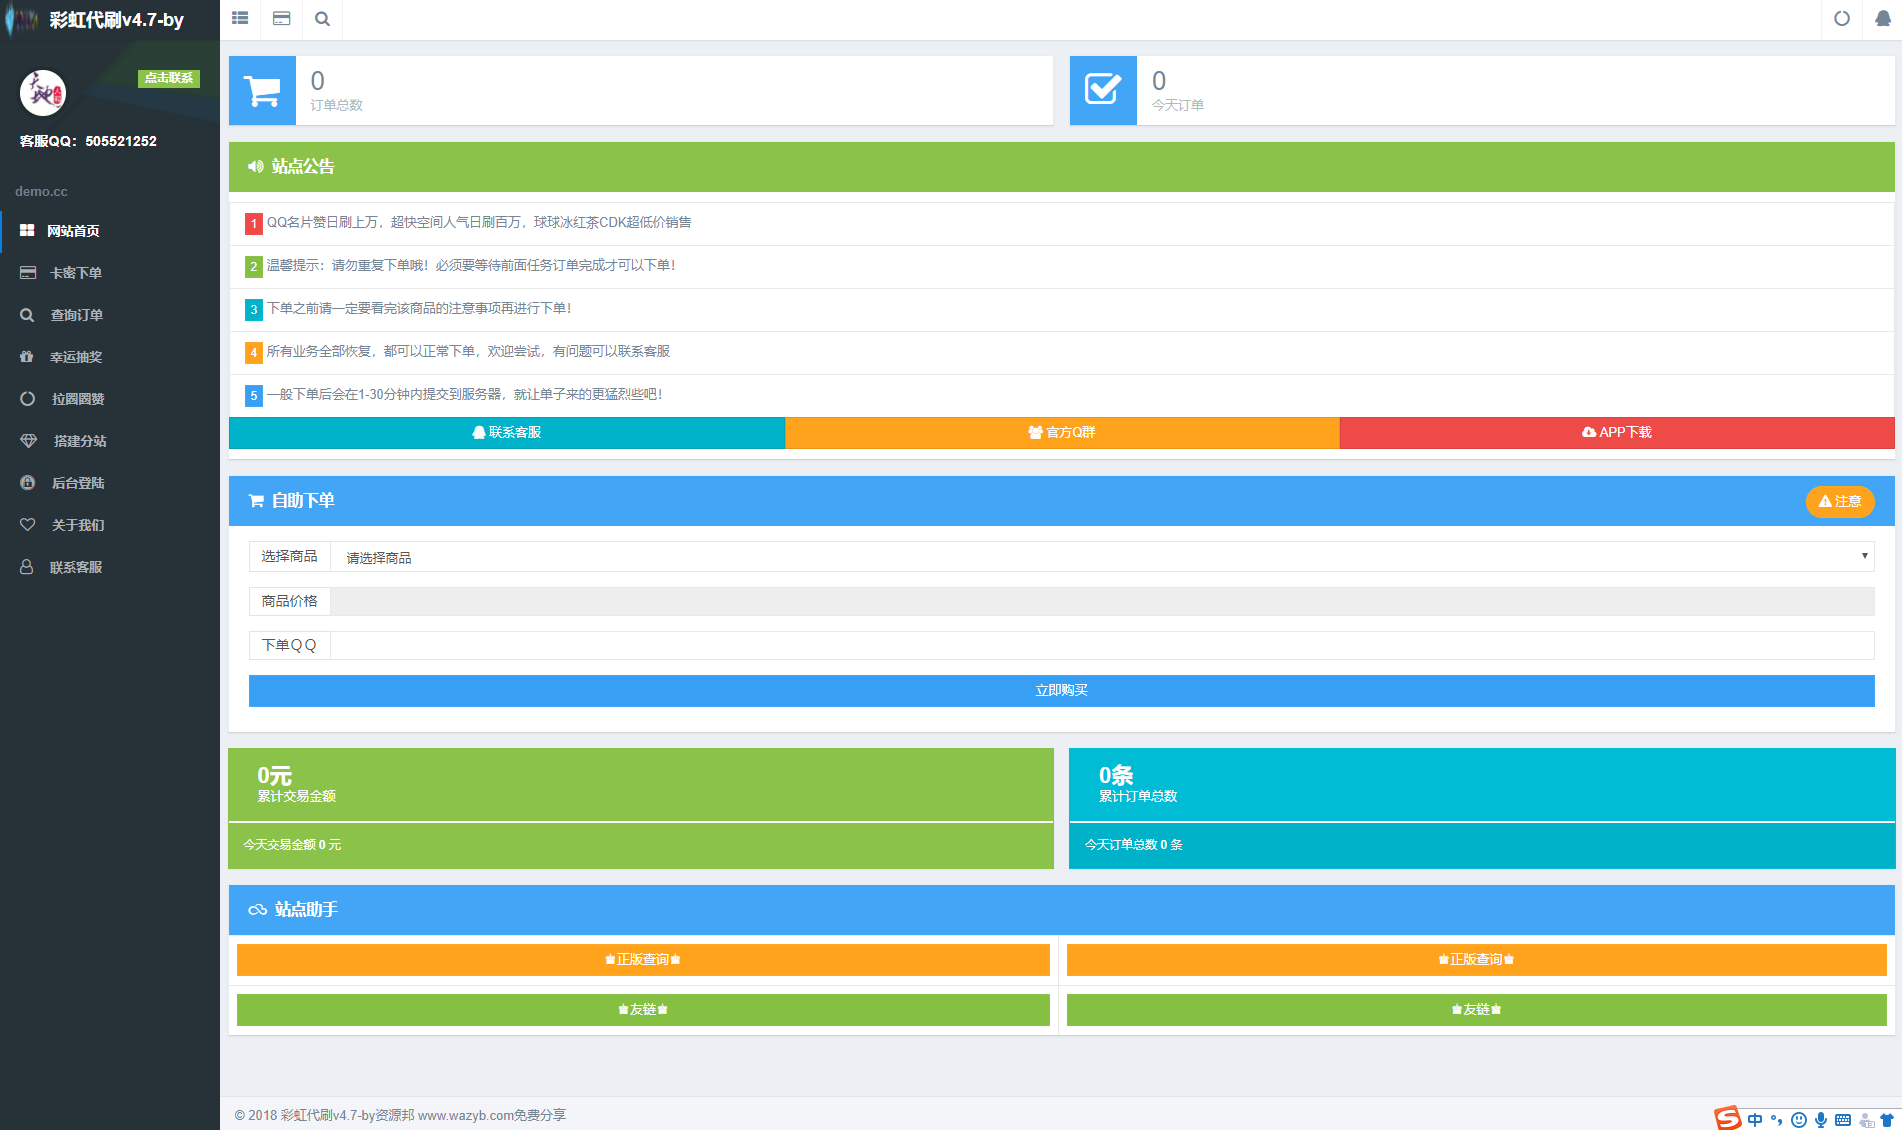The image size is (1902, 1130).
Task: Open the search icon in top bar
Action: pos(322,18)
